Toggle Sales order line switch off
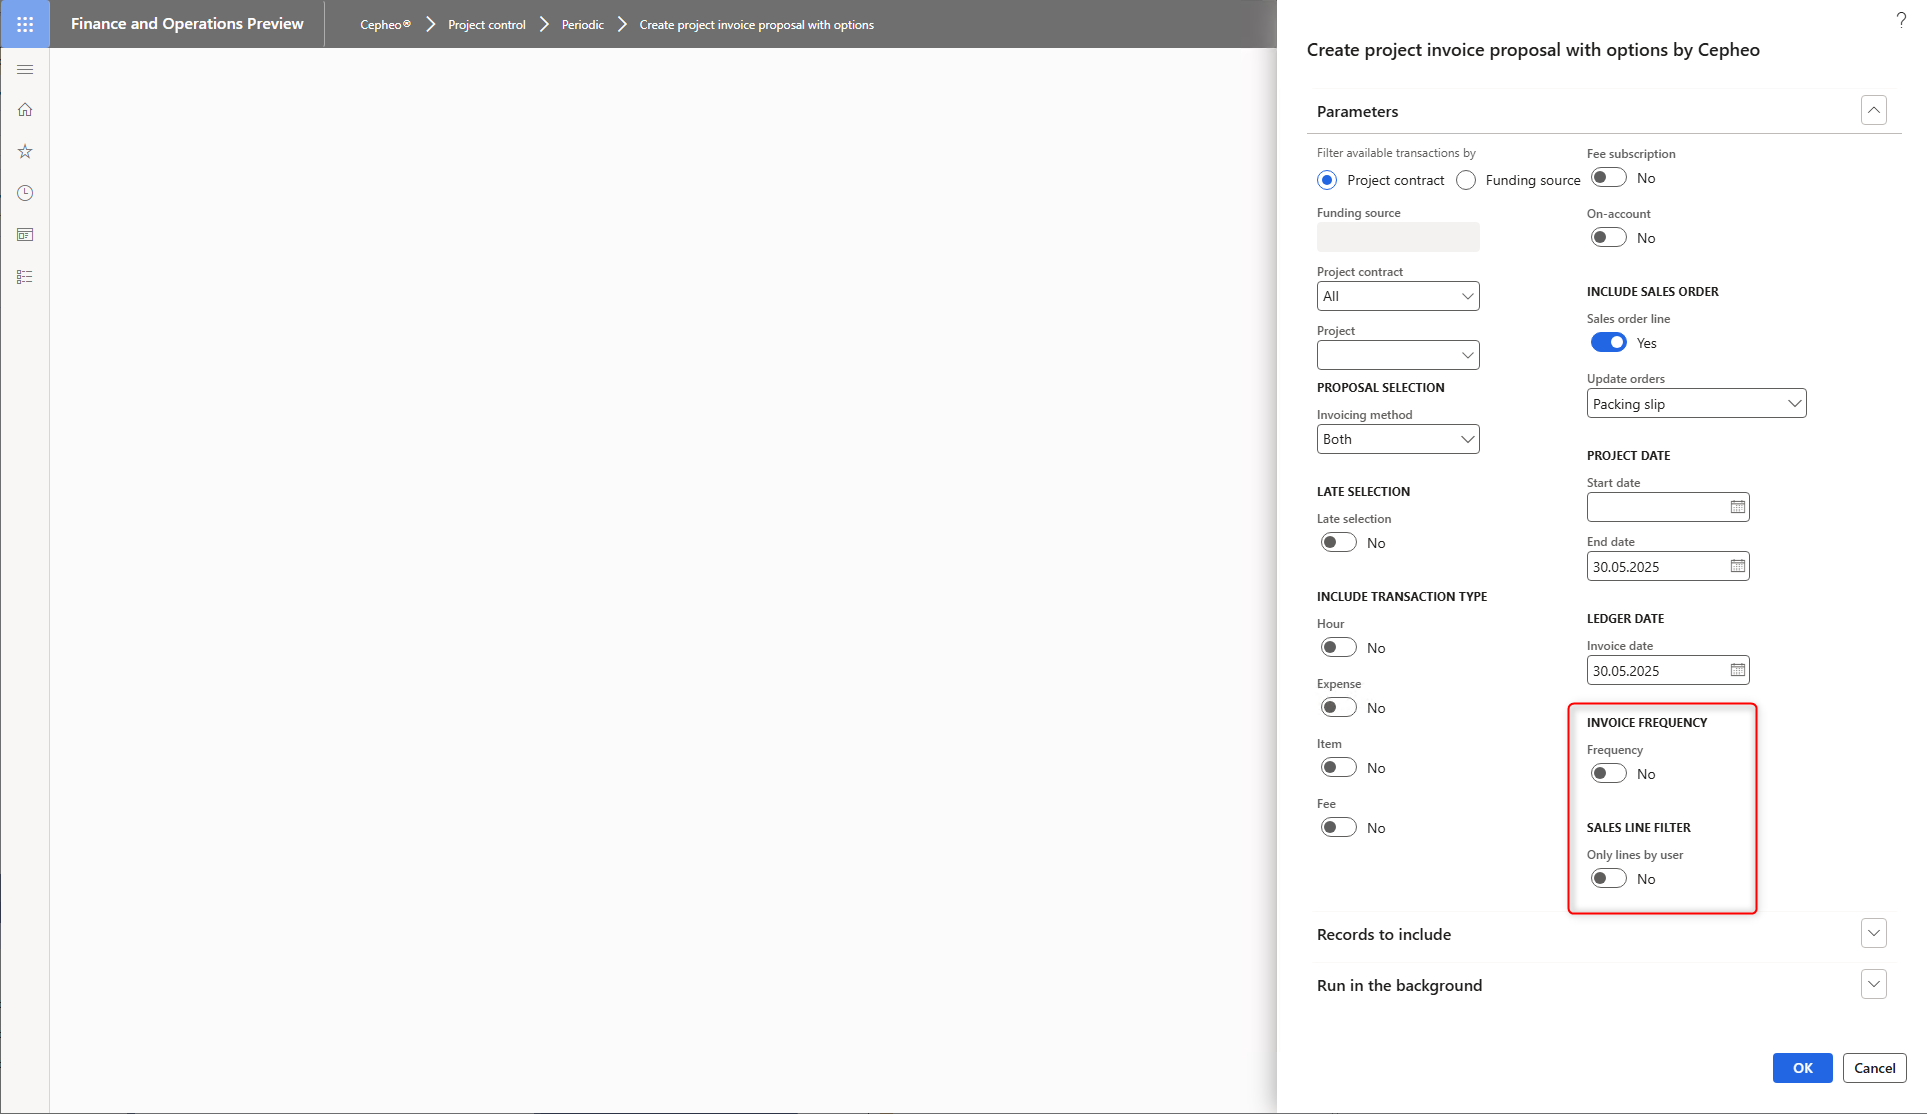Image resolution: width=1927 pixels, height=1114 pixels. click(1608, 343)
